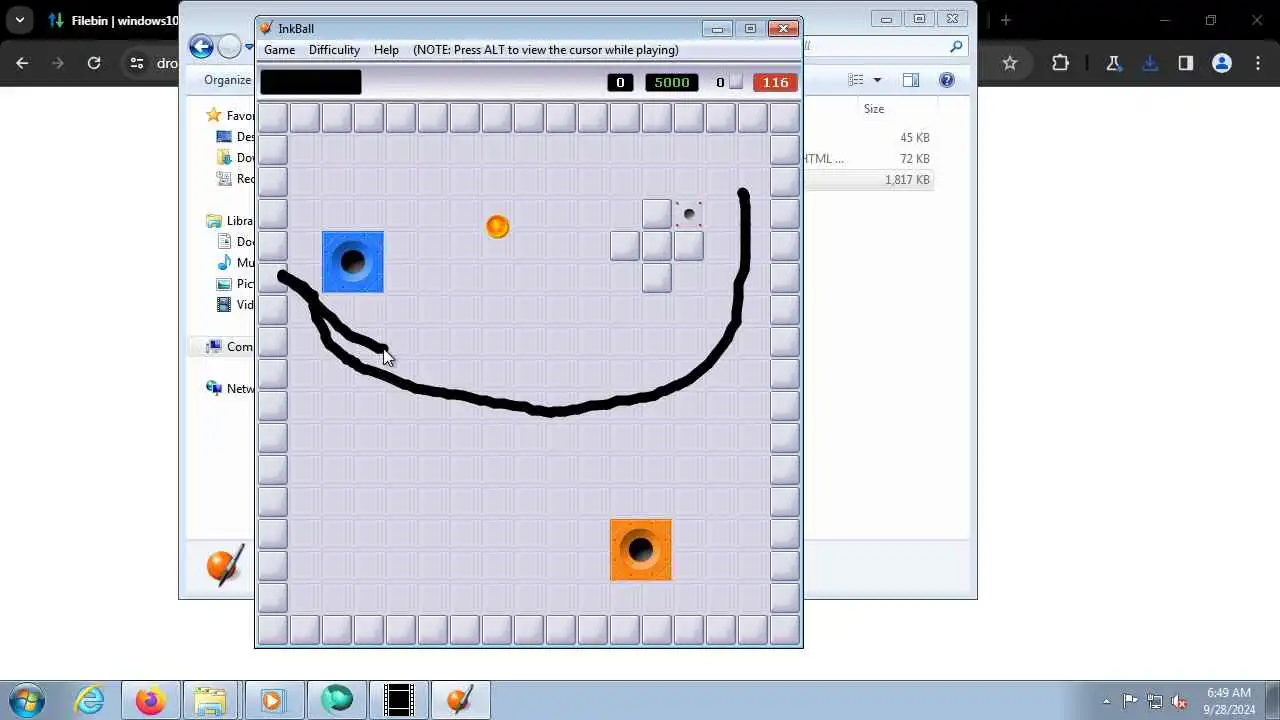1280x720 pixels.
Task: Click the orange hole tile
Action: click(641, 550)
